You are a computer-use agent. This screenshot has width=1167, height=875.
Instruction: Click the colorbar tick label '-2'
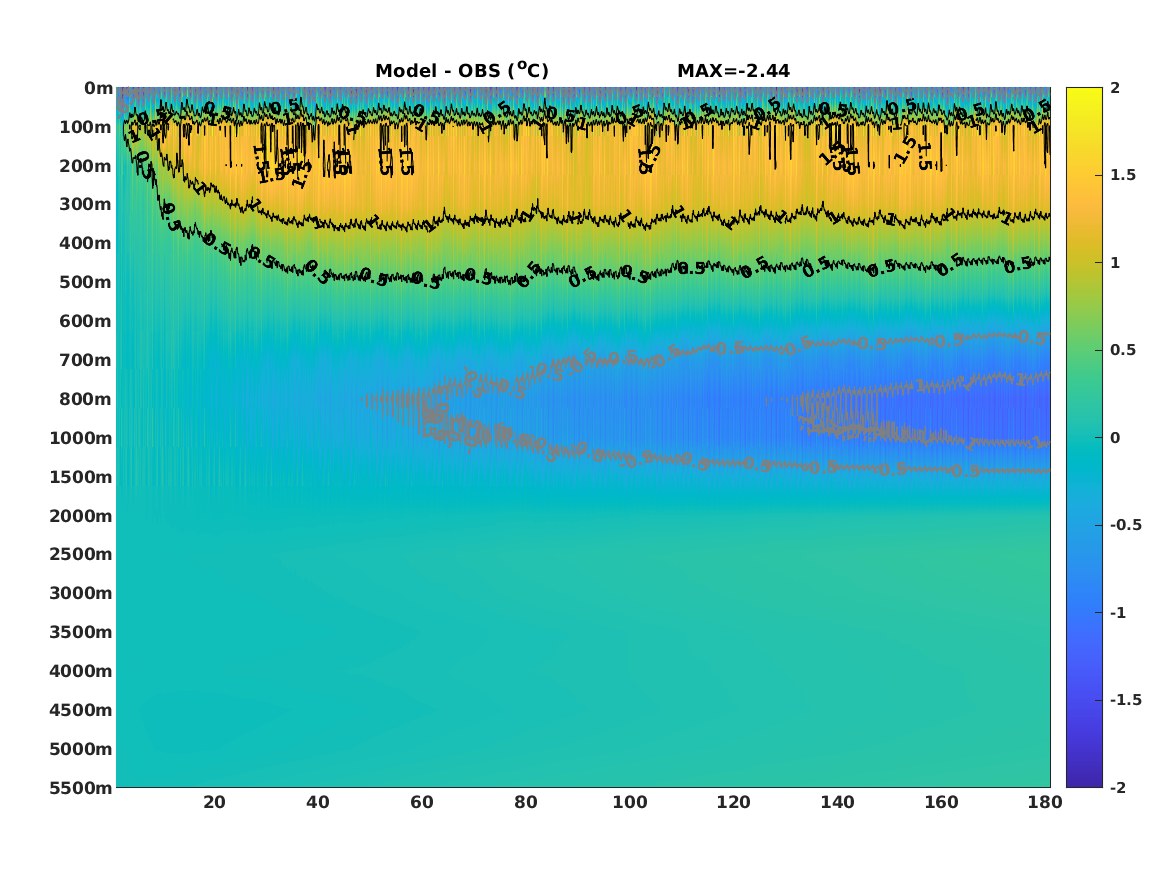[1118, 787]
